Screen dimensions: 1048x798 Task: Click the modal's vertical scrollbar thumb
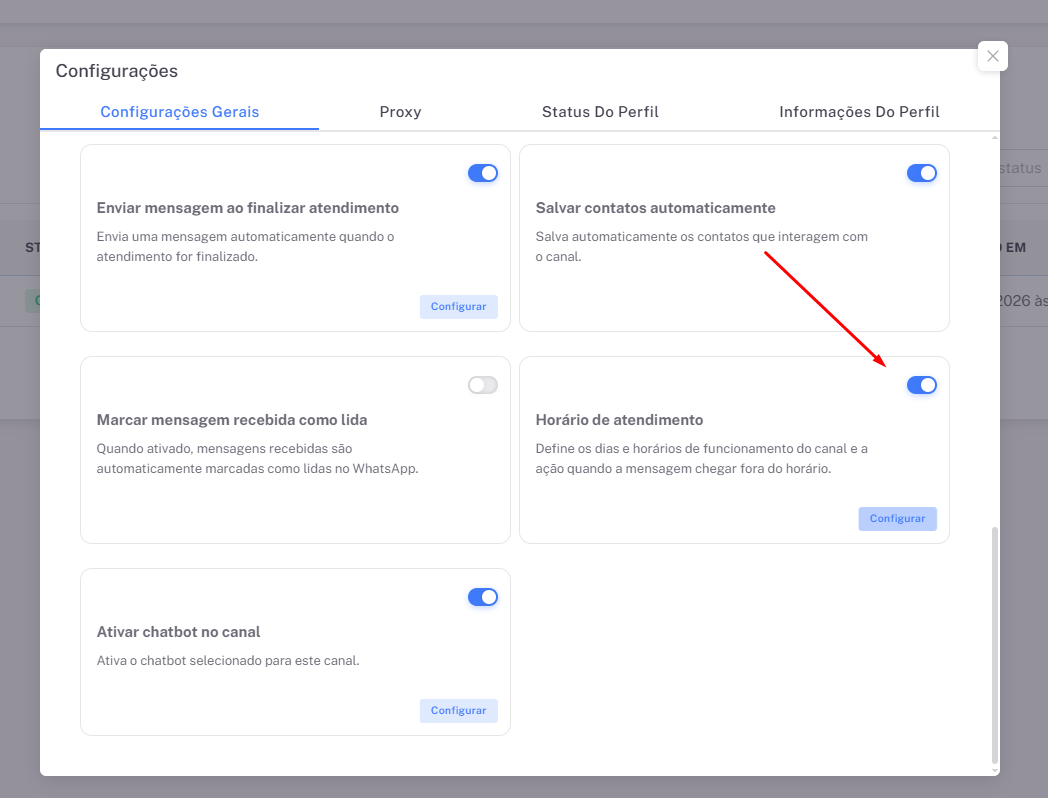pos(994,640)
